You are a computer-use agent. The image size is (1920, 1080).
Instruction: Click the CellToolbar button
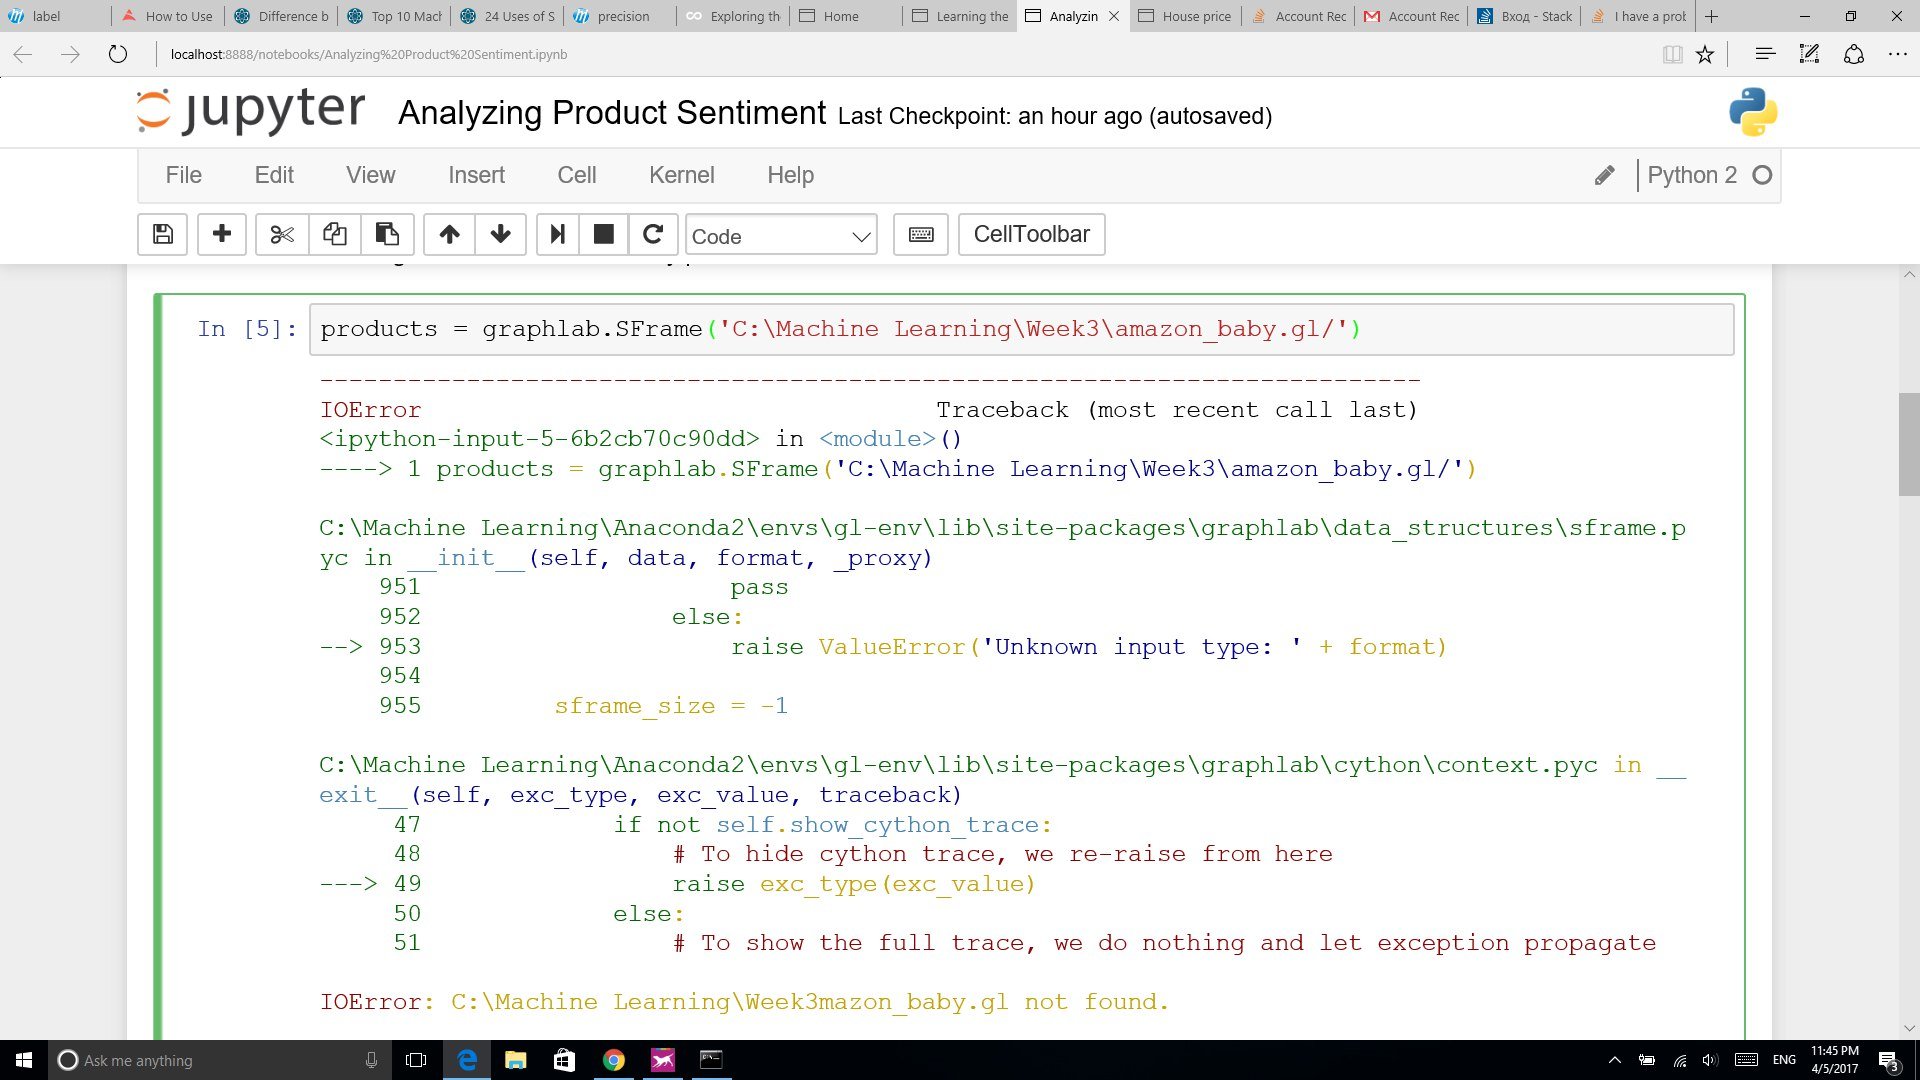1031,234
